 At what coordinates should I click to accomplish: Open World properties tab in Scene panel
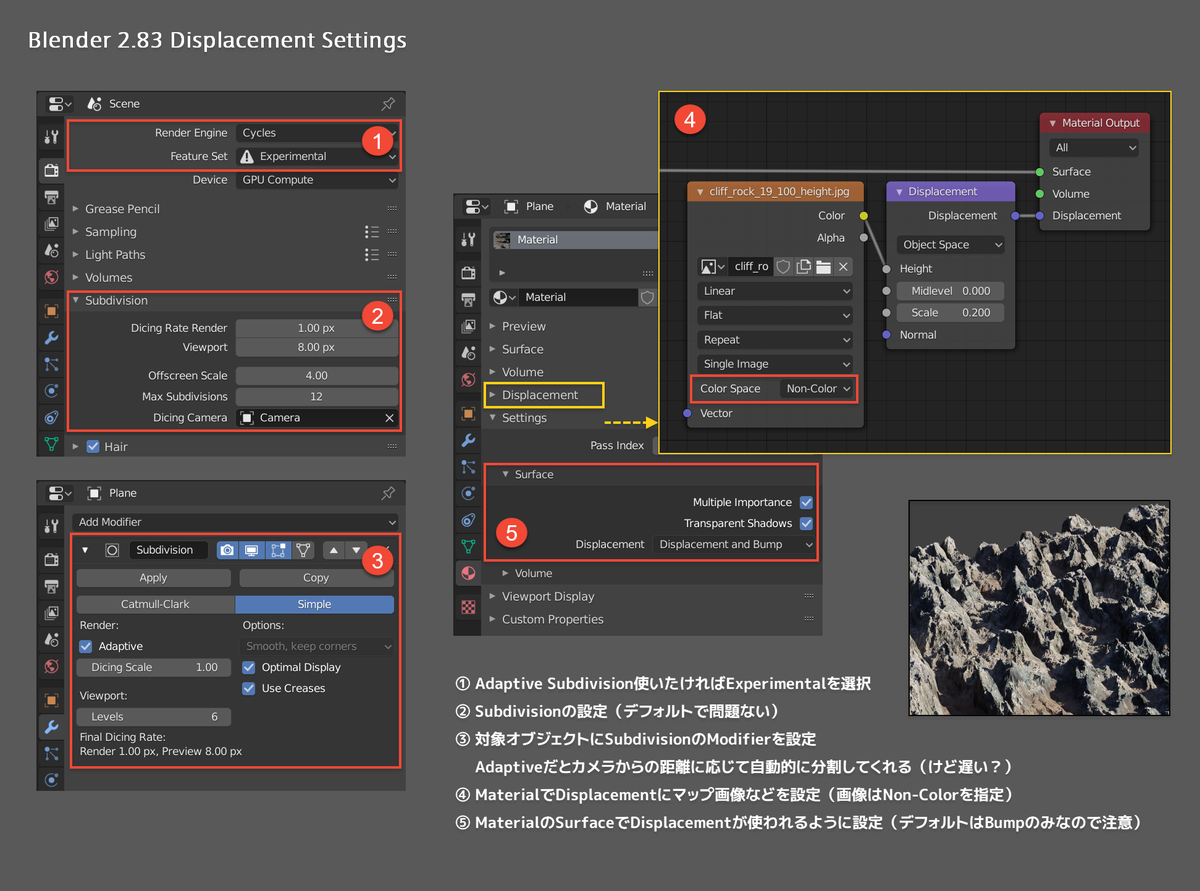pos(51,276)
